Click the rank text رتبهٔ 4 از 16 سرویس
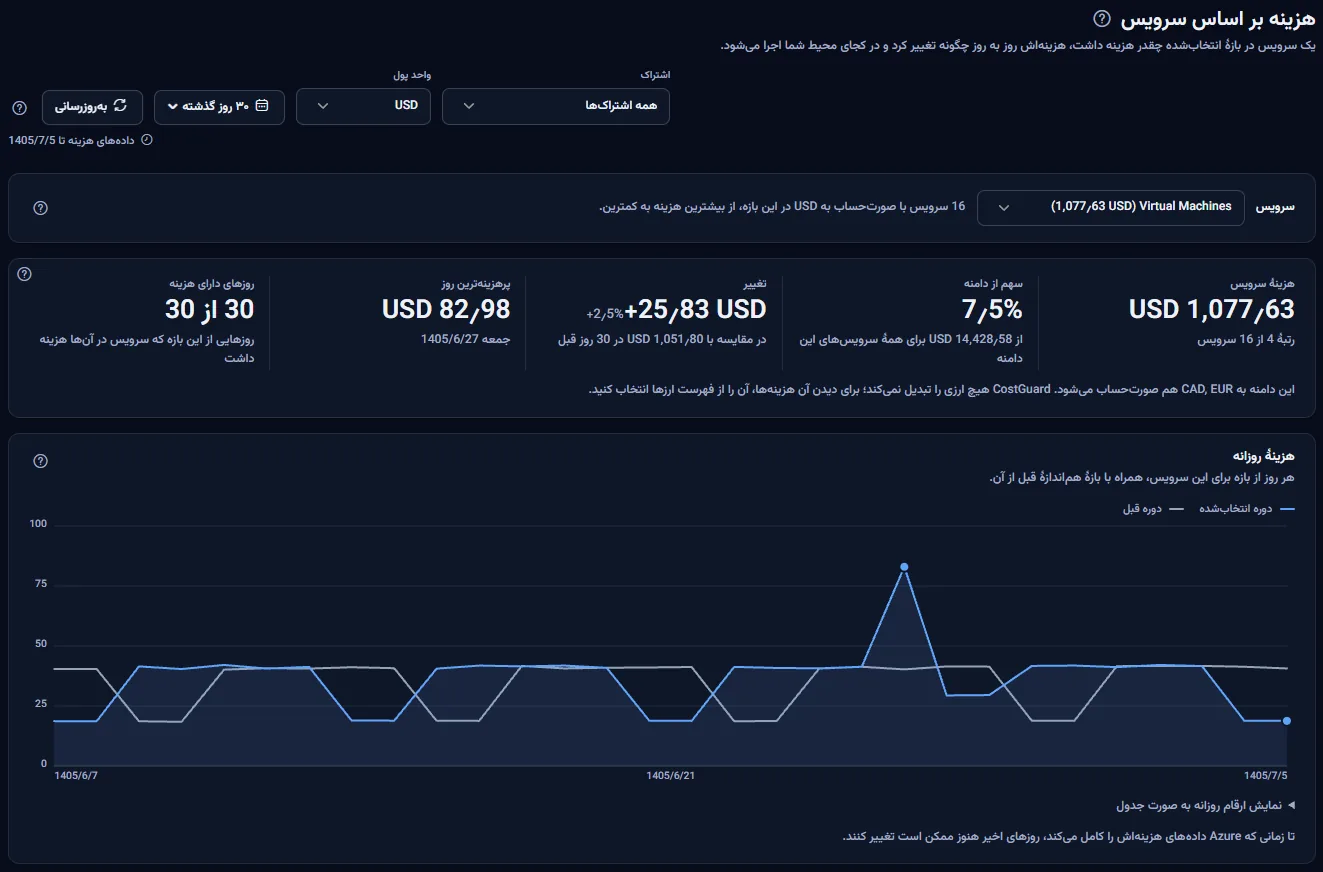The image size is (1323, 872). coord(1246,340)
